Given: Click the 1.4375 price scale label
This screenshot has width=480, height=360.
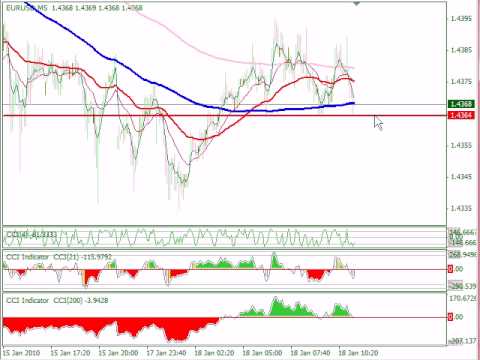Looking at the screenshot, I should (x=461, y=82).
